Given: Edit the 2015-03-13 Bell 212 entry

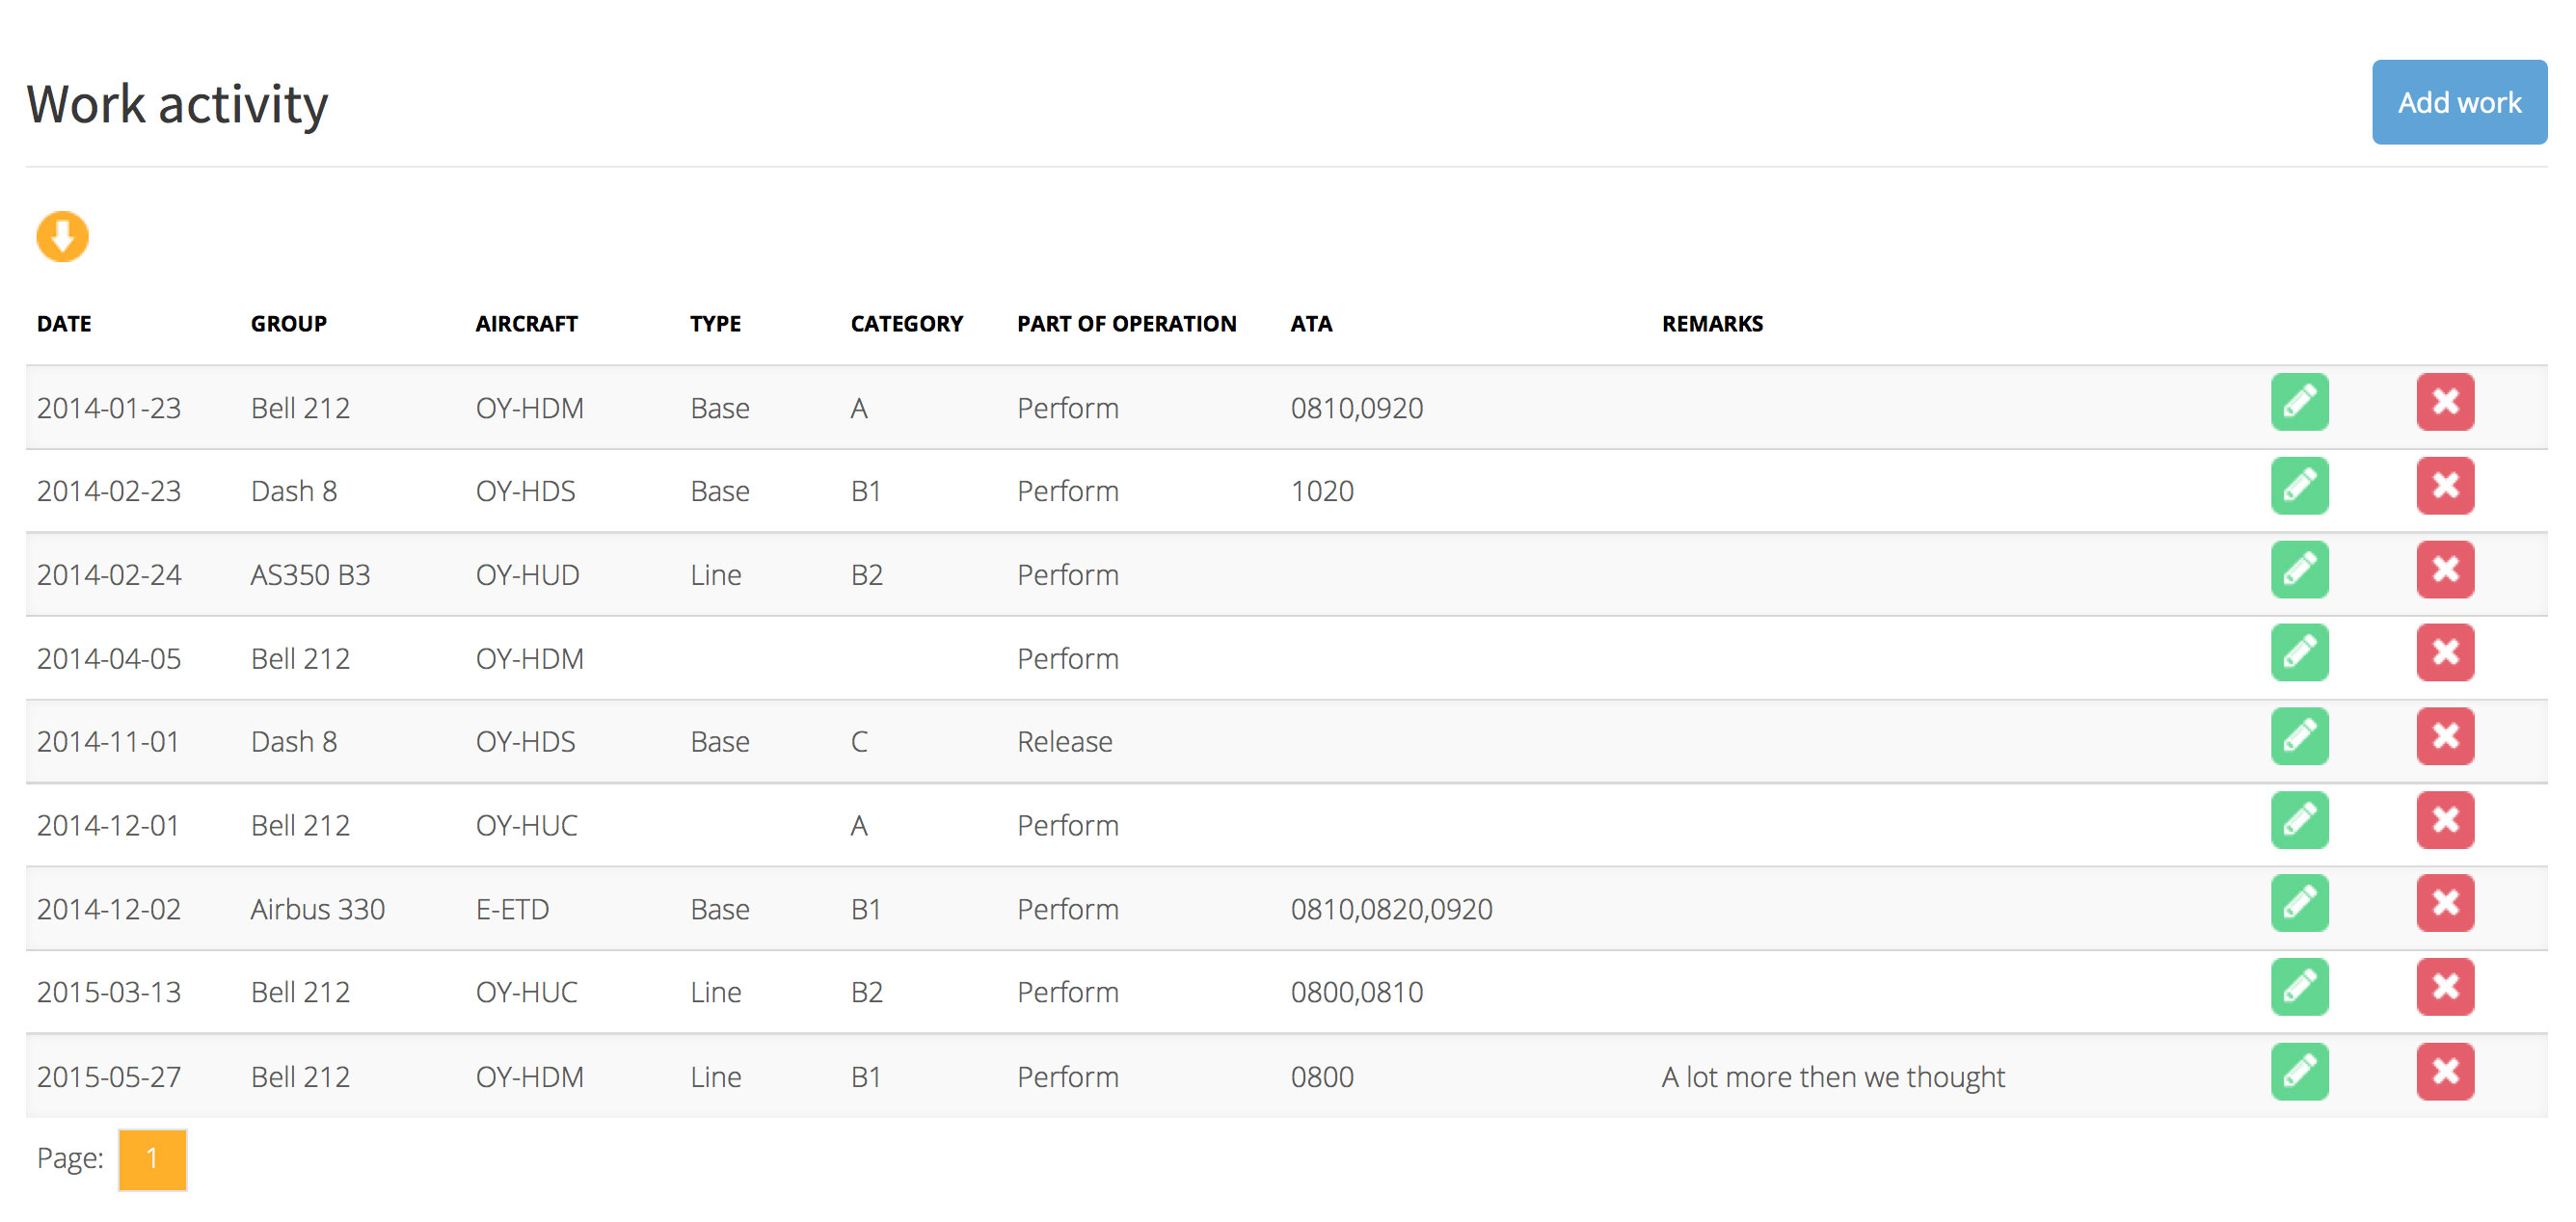Looking at the screenshot, I should [2299, 987].
